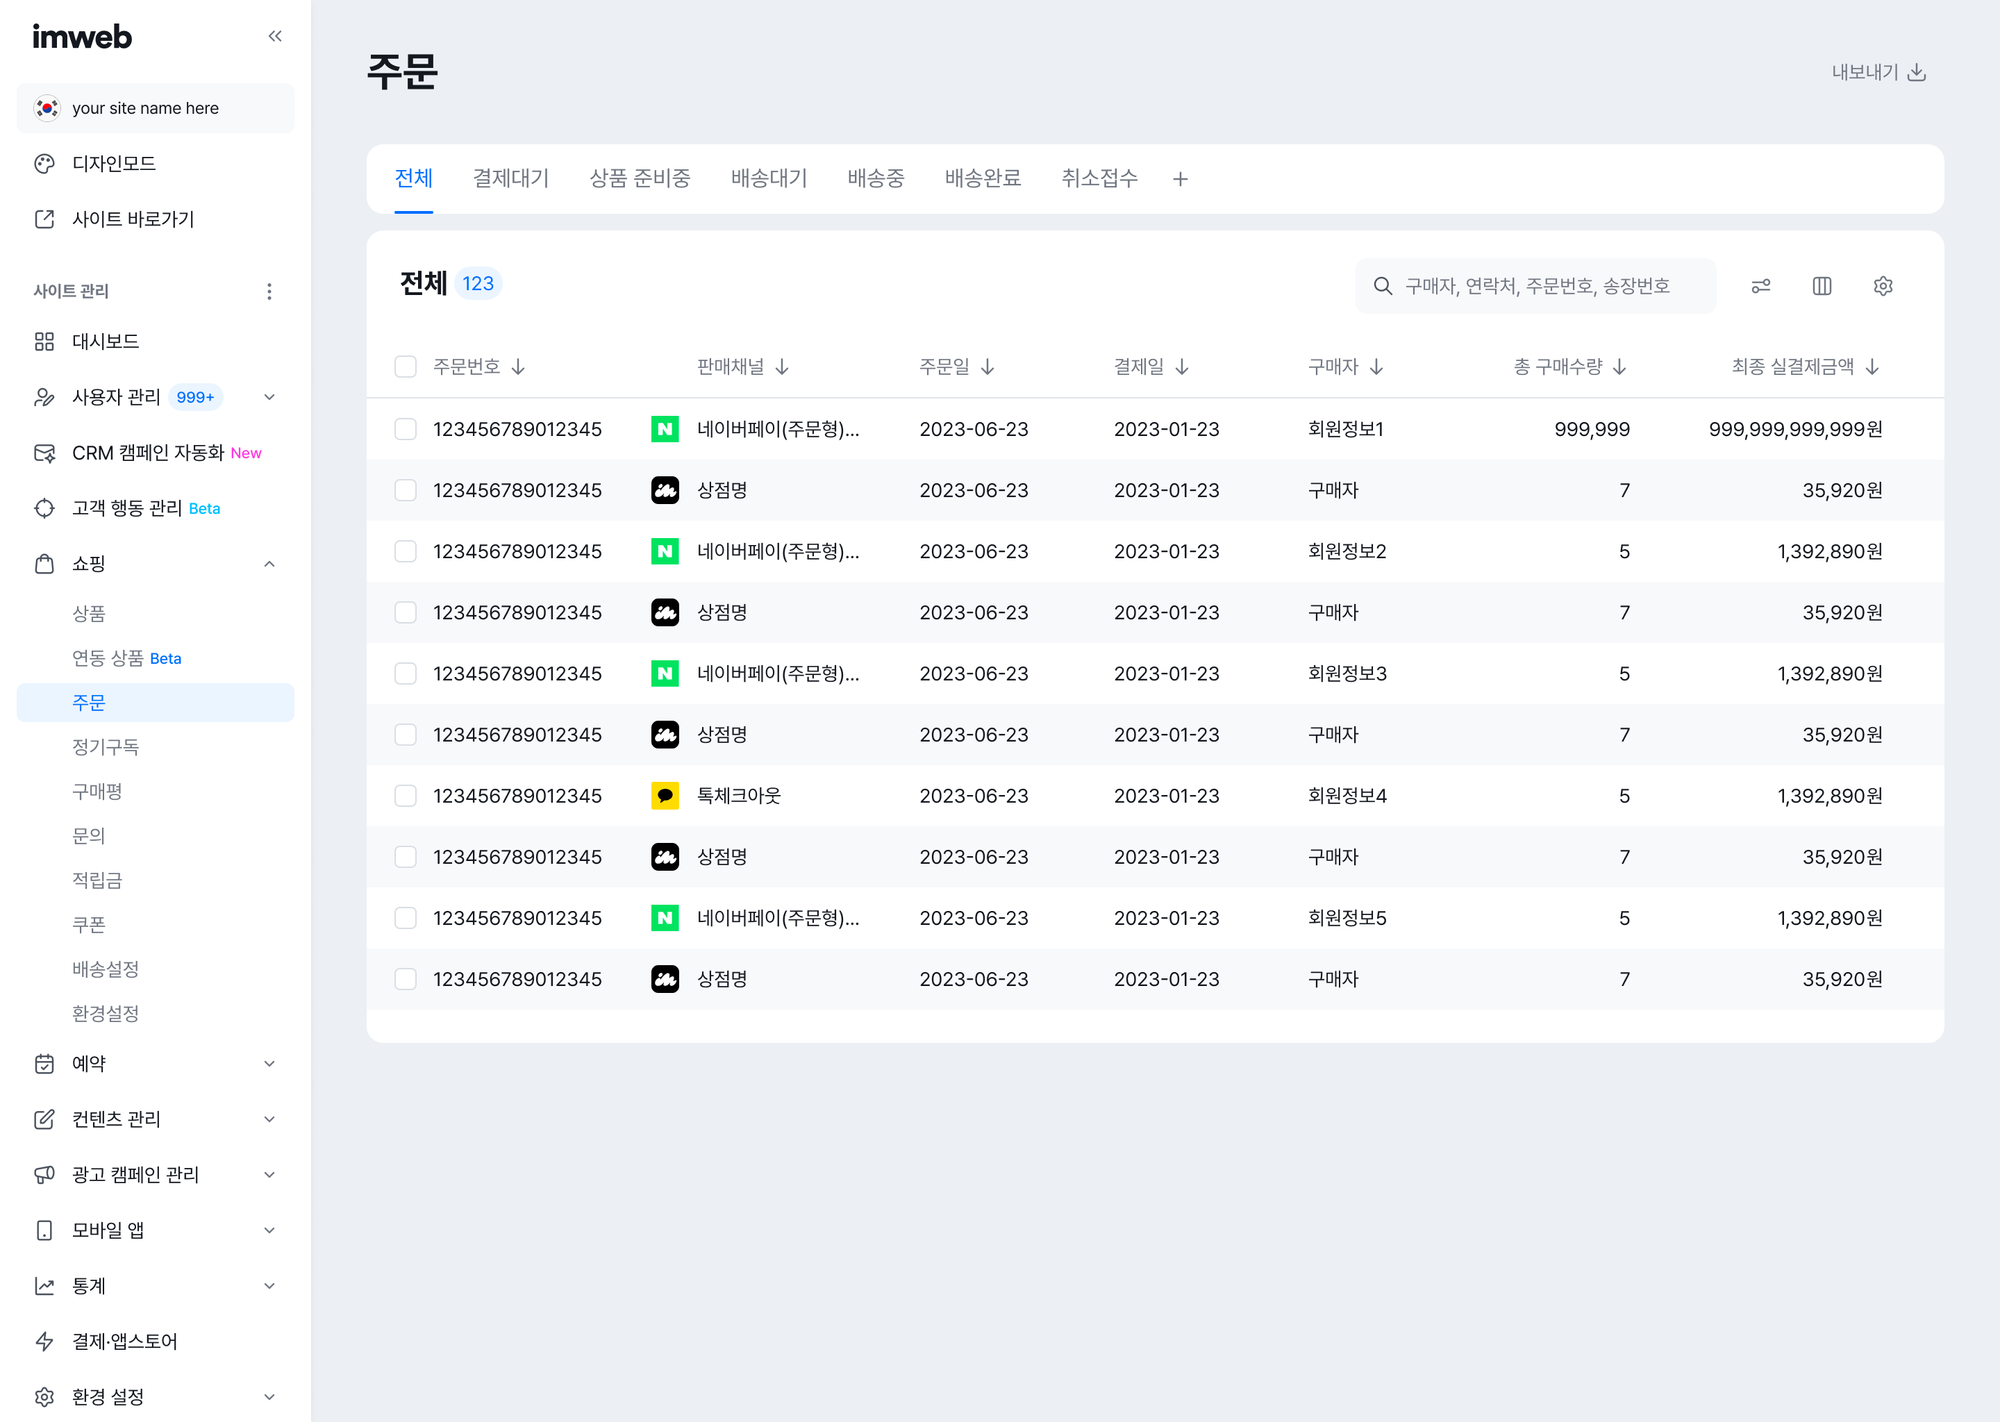This screenshot has height=1422, width=2000.
Task: Click the 광고 캠페인 관리 megaphone icon
Action: 44,1175
